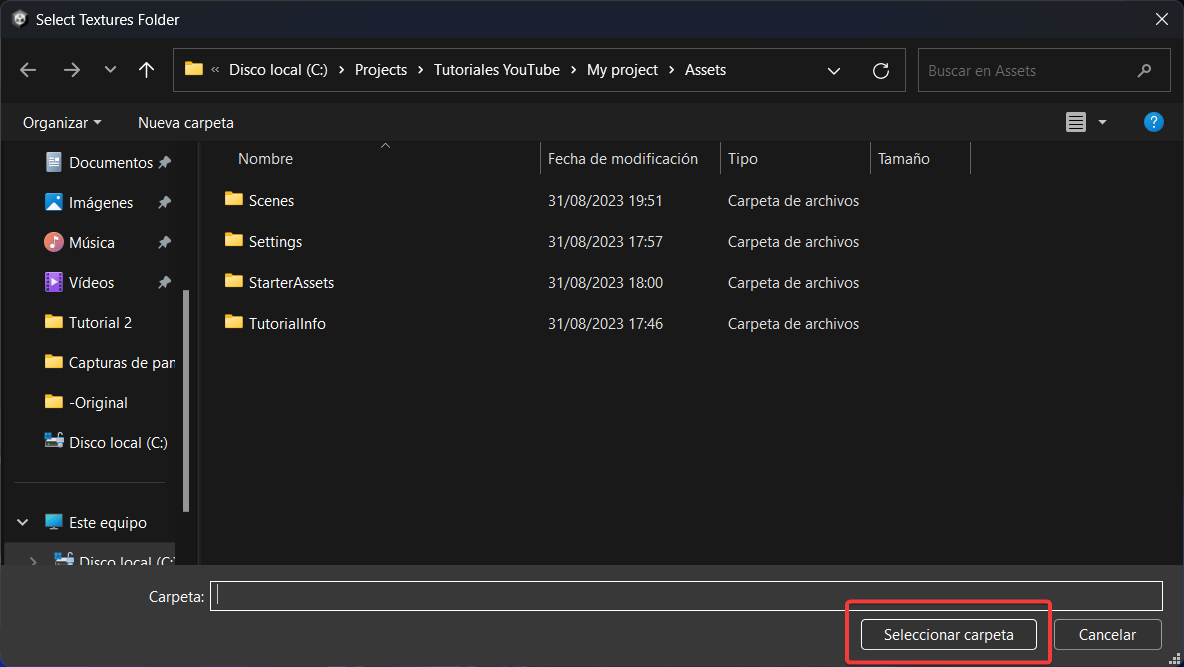Change view with the list view icon
The image size is (1184, 667).
pyautogui.click(x=1076, y=122)
